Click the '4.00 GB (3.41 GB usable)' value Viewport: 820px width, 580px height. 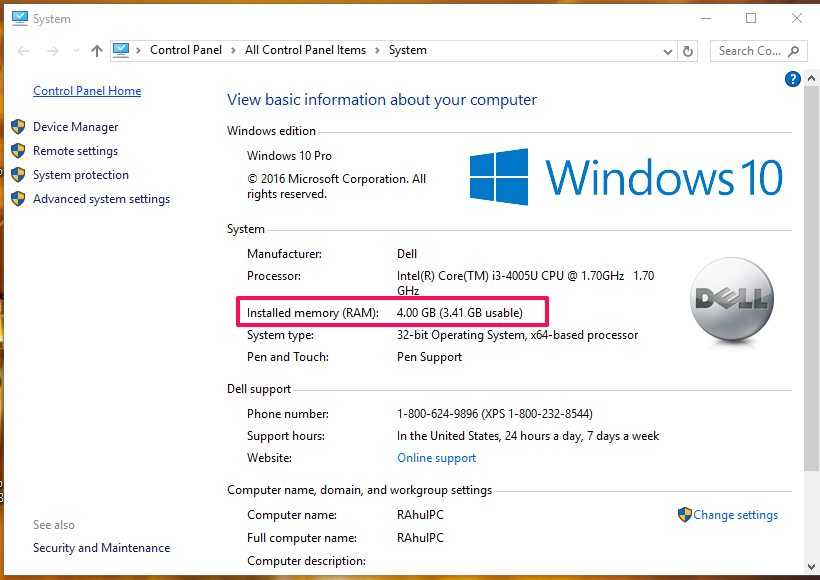[x=460, y=313]
